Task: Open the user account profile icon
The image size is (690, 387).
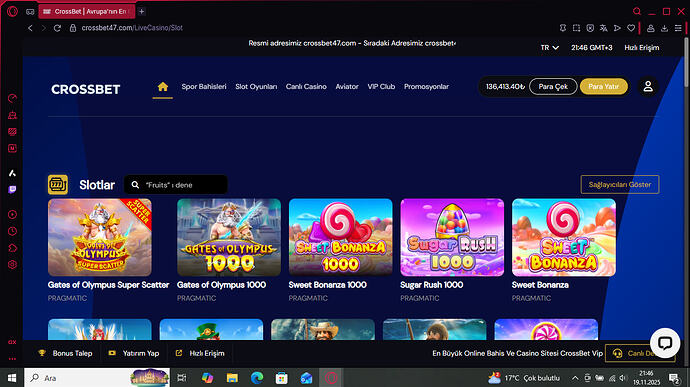Action: [x=648, y=86]
